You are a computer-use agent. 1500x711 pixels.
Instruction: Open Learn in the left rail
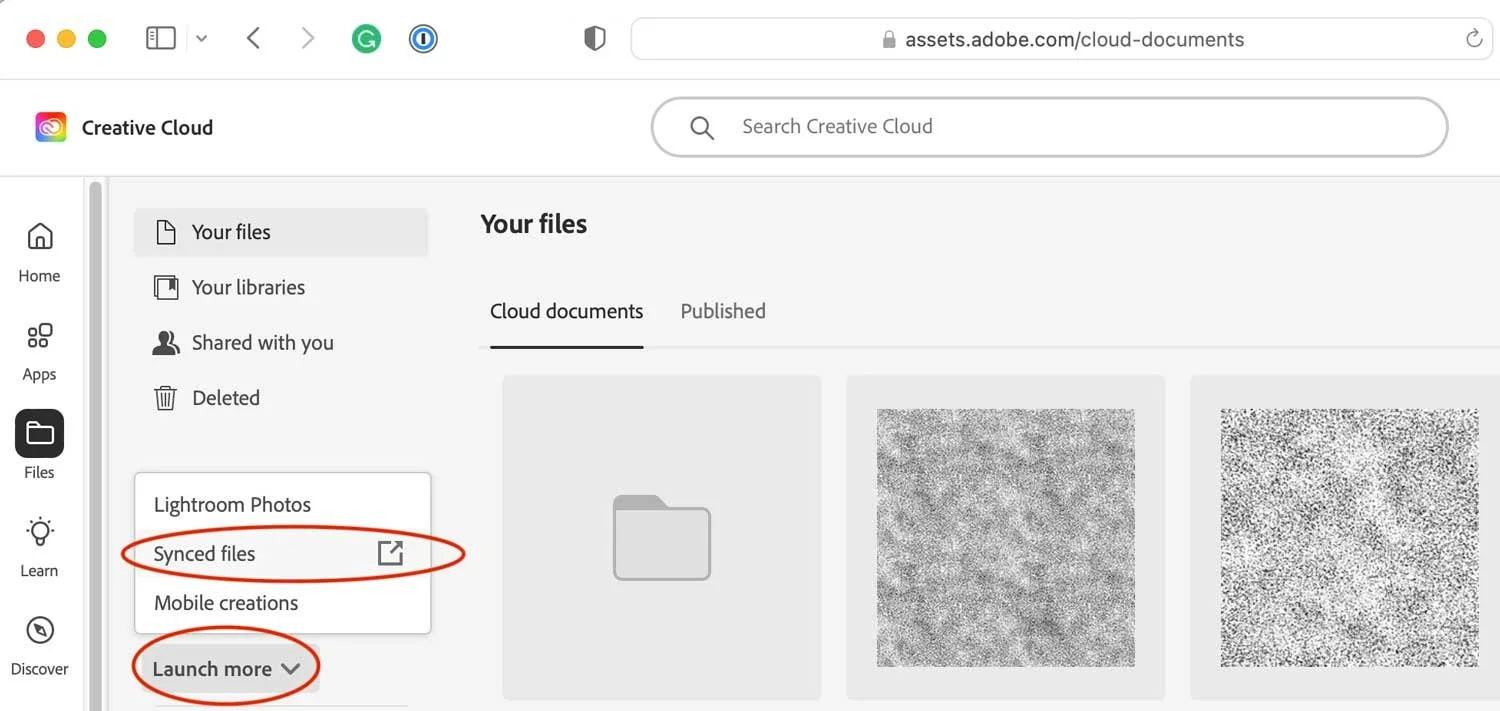(39, 547)
